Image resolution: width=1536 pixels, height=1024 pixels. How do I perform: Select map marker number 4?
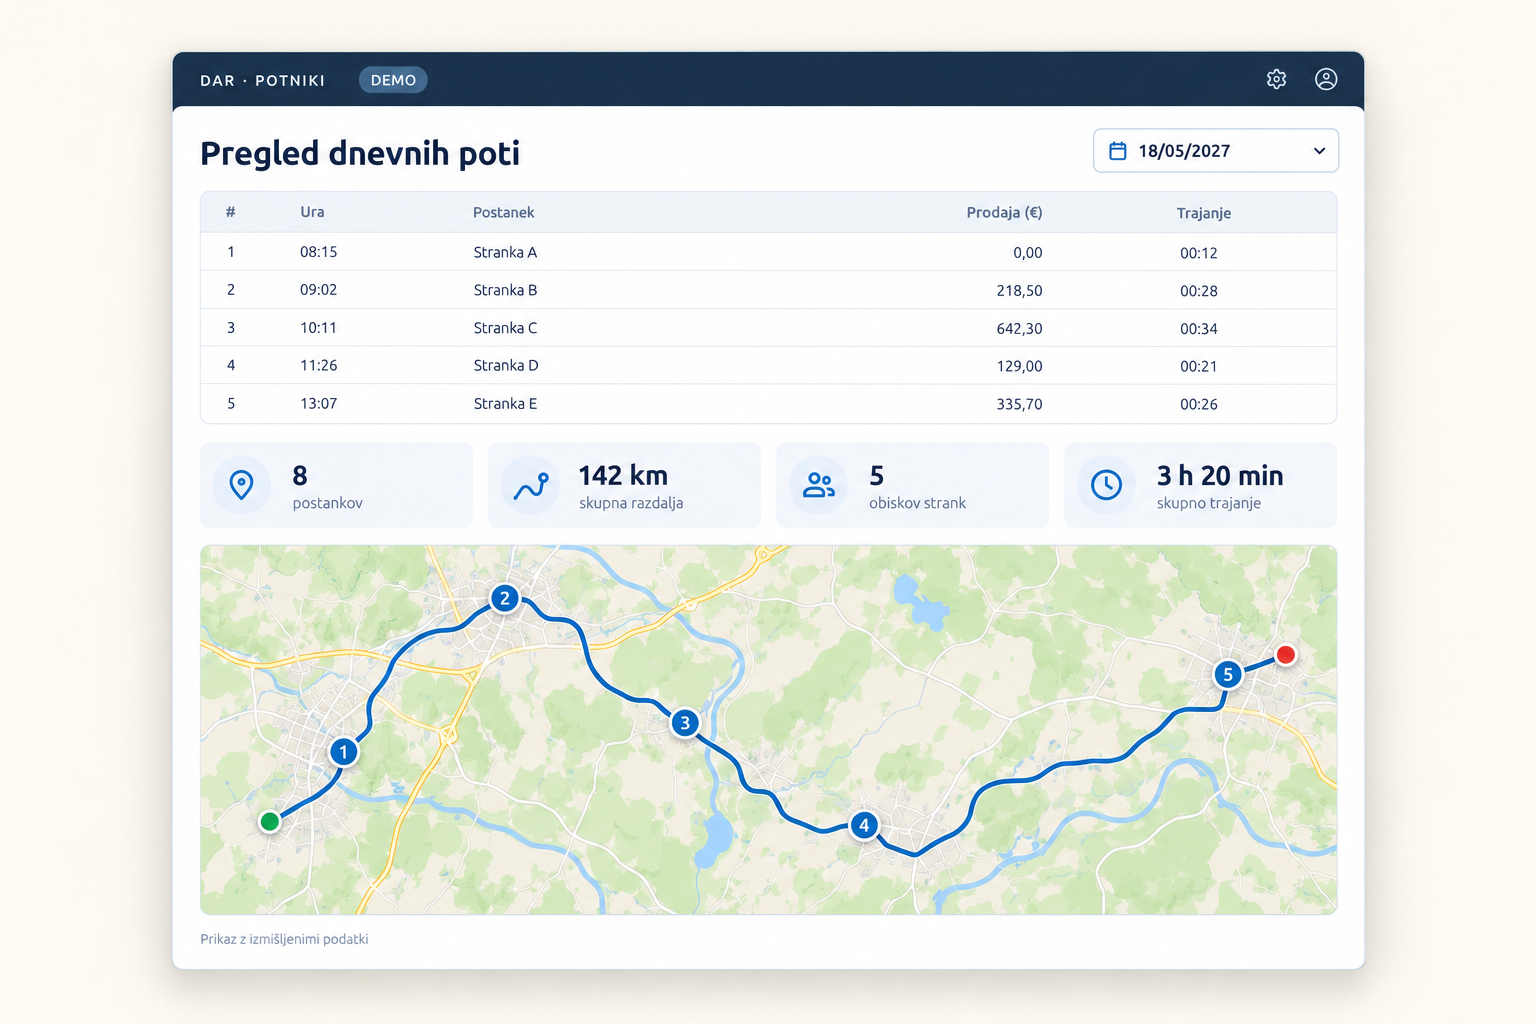[x=864, y=825]
